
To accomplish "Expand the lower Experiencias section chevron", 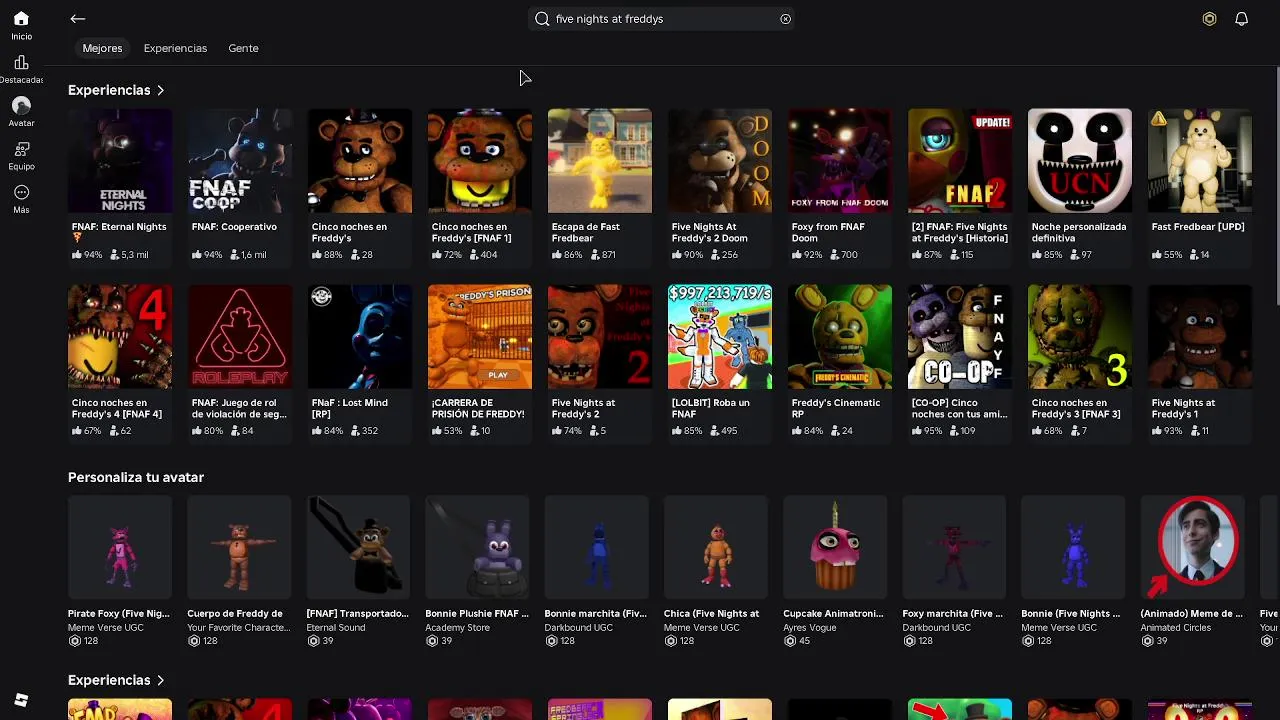I will (160, 680).
